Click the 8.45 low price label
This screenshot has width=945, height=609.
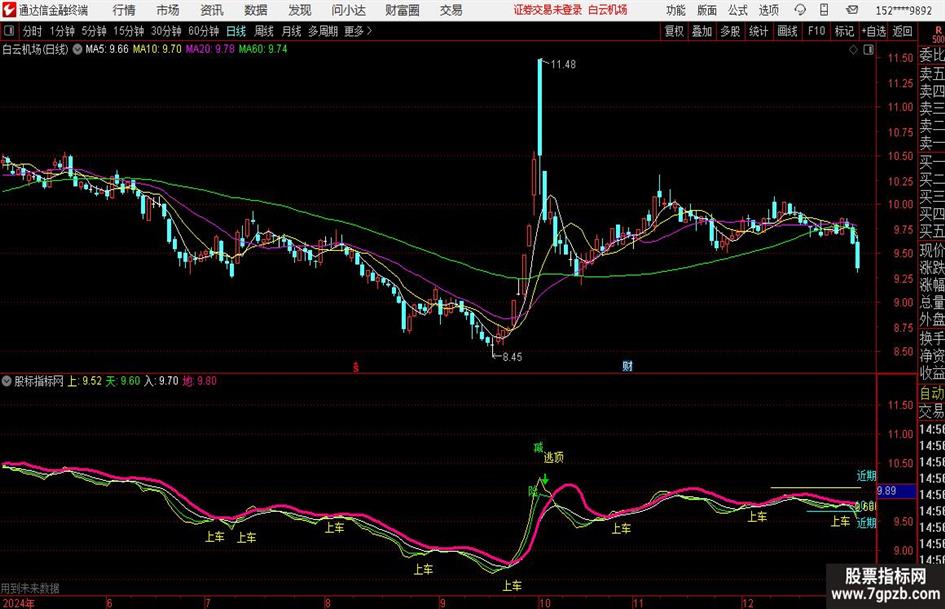pos(512,357)
